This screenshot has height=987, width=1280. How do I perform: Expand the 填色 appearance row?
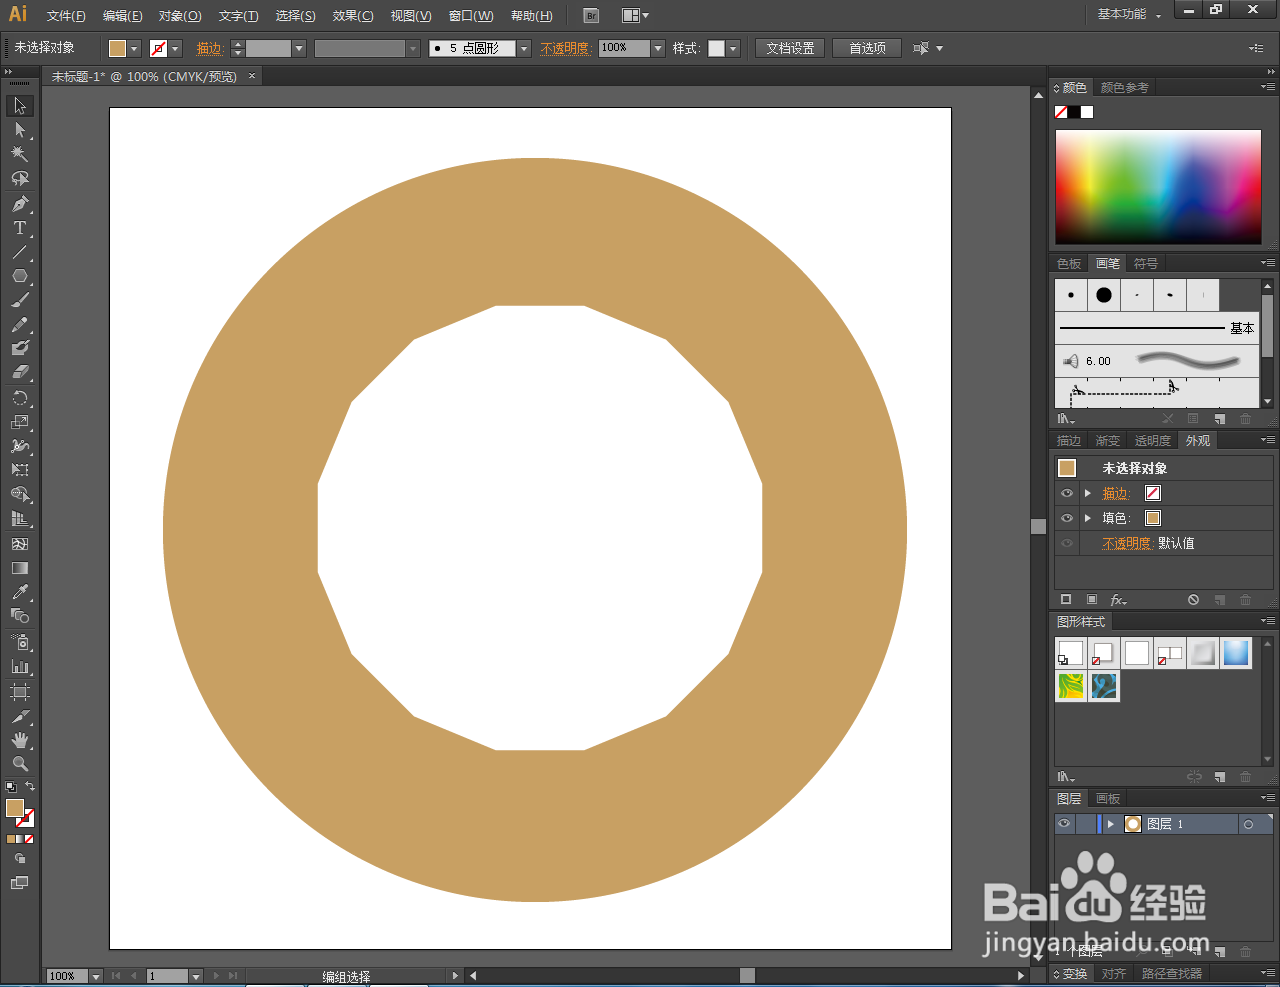pyautogui.click(x=1088, y=518)
